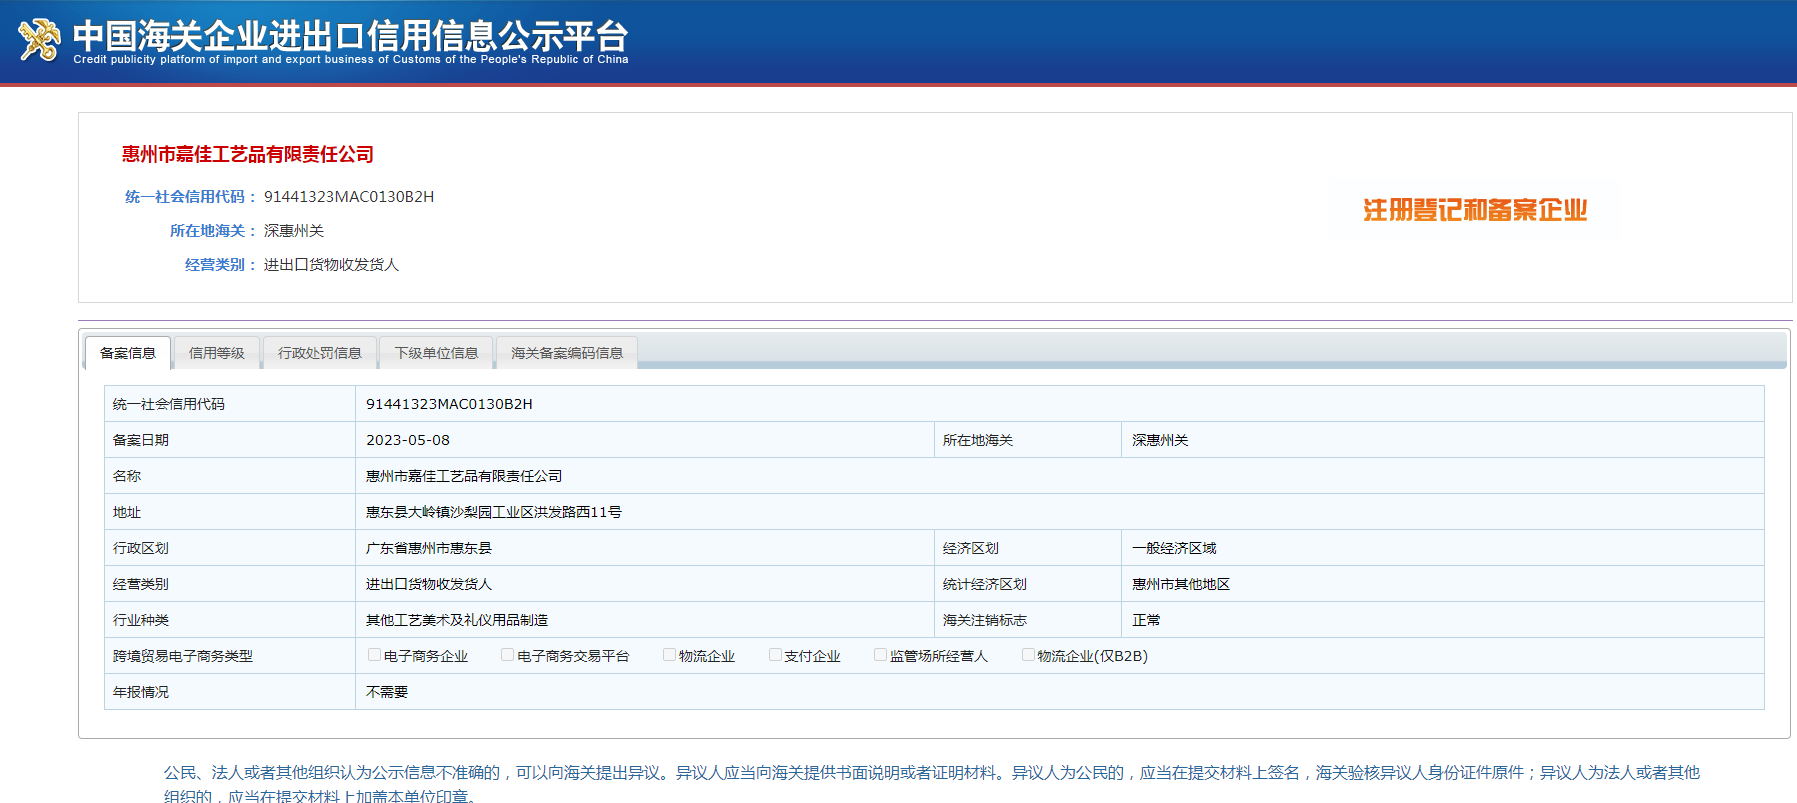Check the 监管场所经营人 checkbox
1797x803 pixels.
pyautogui.click(x=880, y=655)
